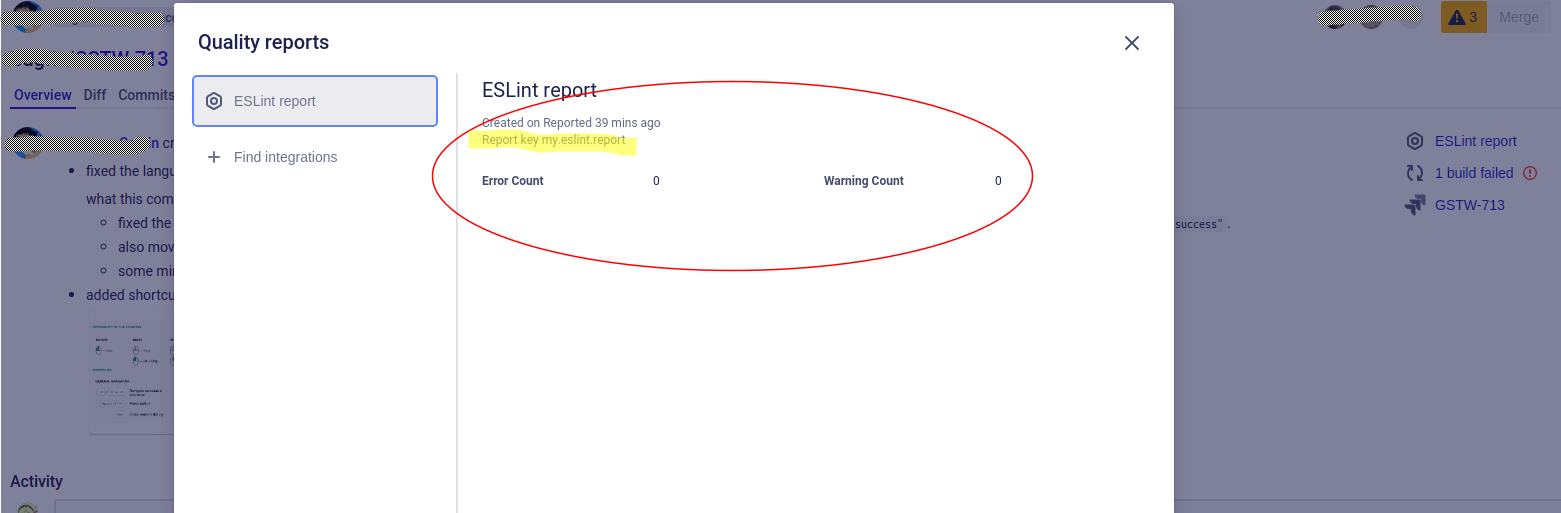Click the ESLint report heading in dialog
The width and height of the screenshot is (1561, 513).
click(539, 90)
